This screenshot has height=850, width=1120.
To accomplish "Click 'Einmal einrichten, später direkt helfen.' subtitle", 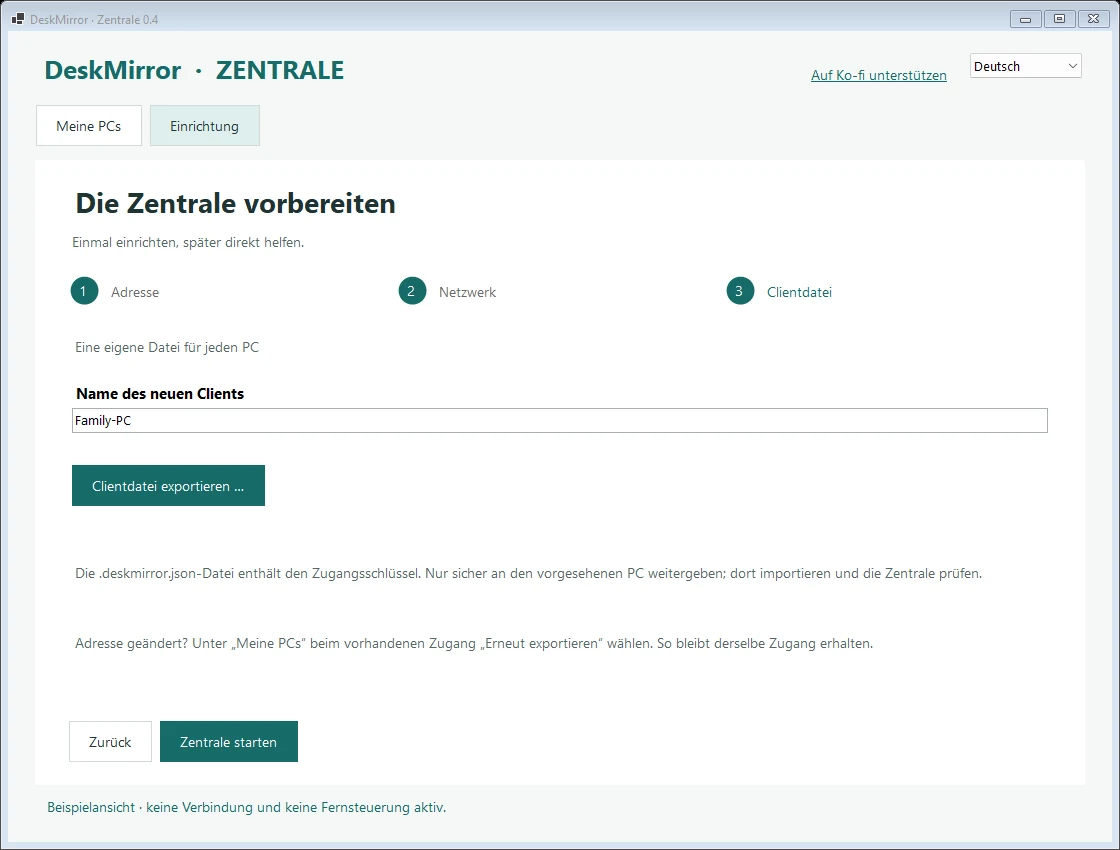I will tap(188, 242).
